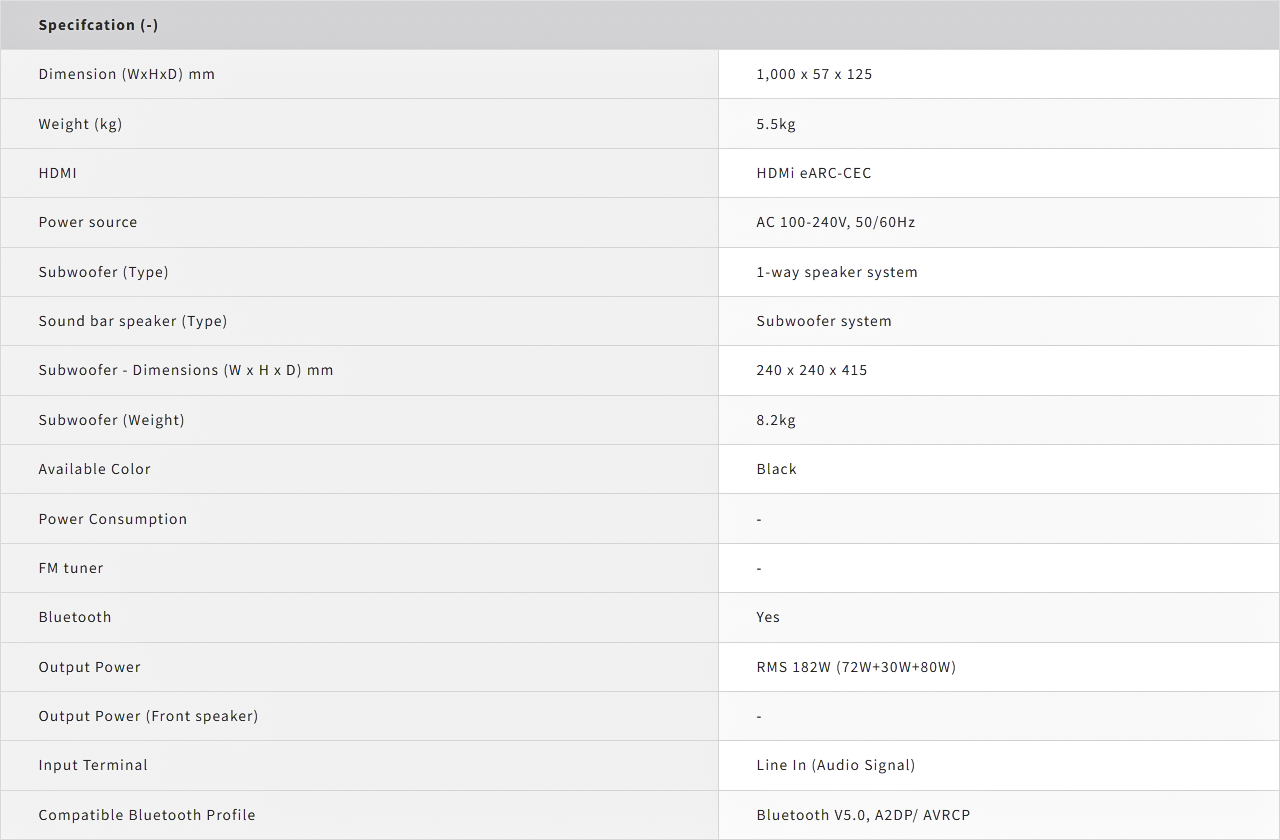This screenshot has width=1280, height=840.
Task: Click the Dimension (WxHxD) mm label
Action: coord(126,74)
